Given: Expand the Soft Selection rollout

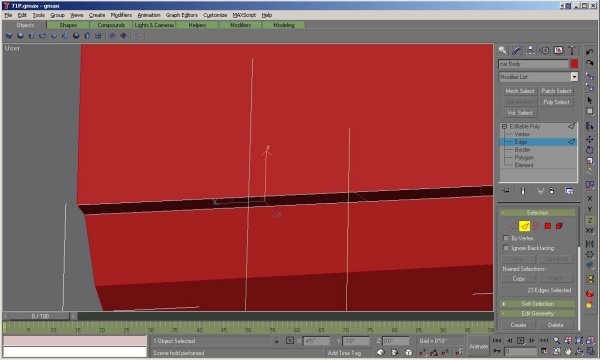Looking at the screenshot, I should tap(538, 304).
